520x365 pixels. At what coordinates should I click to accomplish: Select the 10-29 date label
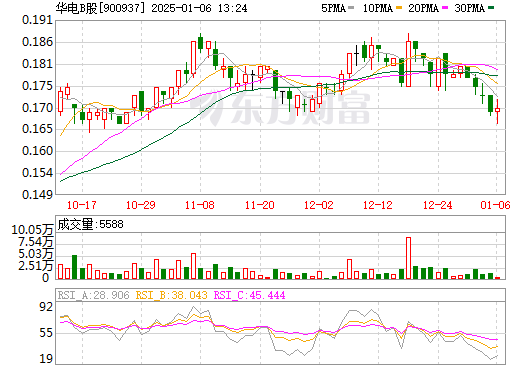pyautogui.click(x=141, y=205)
